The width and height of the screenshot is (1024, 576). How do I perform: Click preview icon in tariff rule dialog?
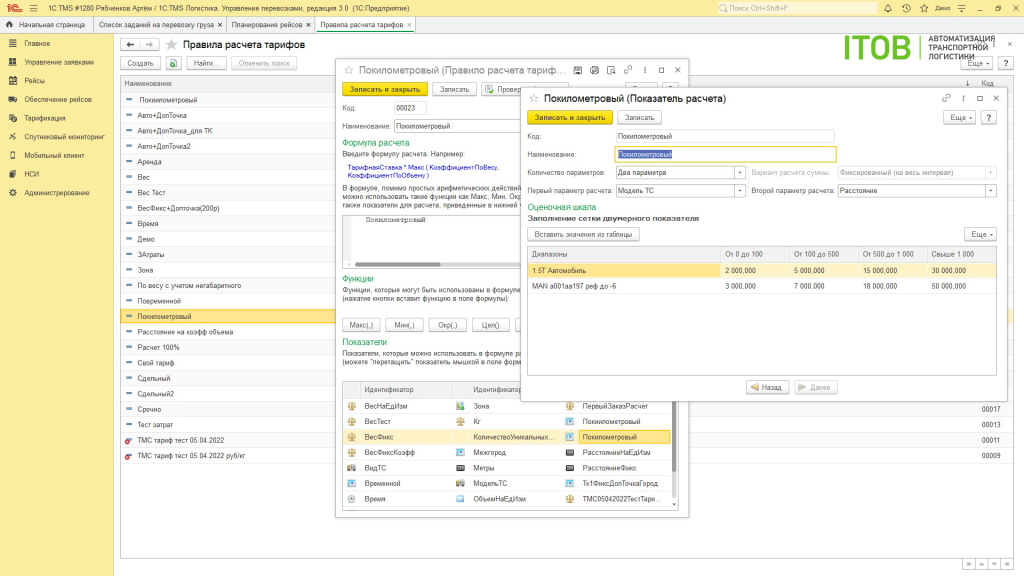coord(611,70)
